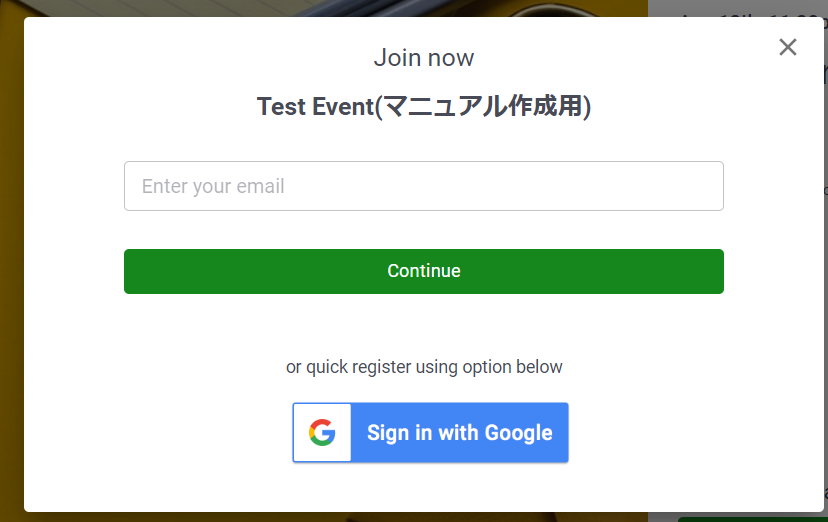Click empty space between Continue and quick register
Viewport: 828px width, 522px height.
point(424,325)
